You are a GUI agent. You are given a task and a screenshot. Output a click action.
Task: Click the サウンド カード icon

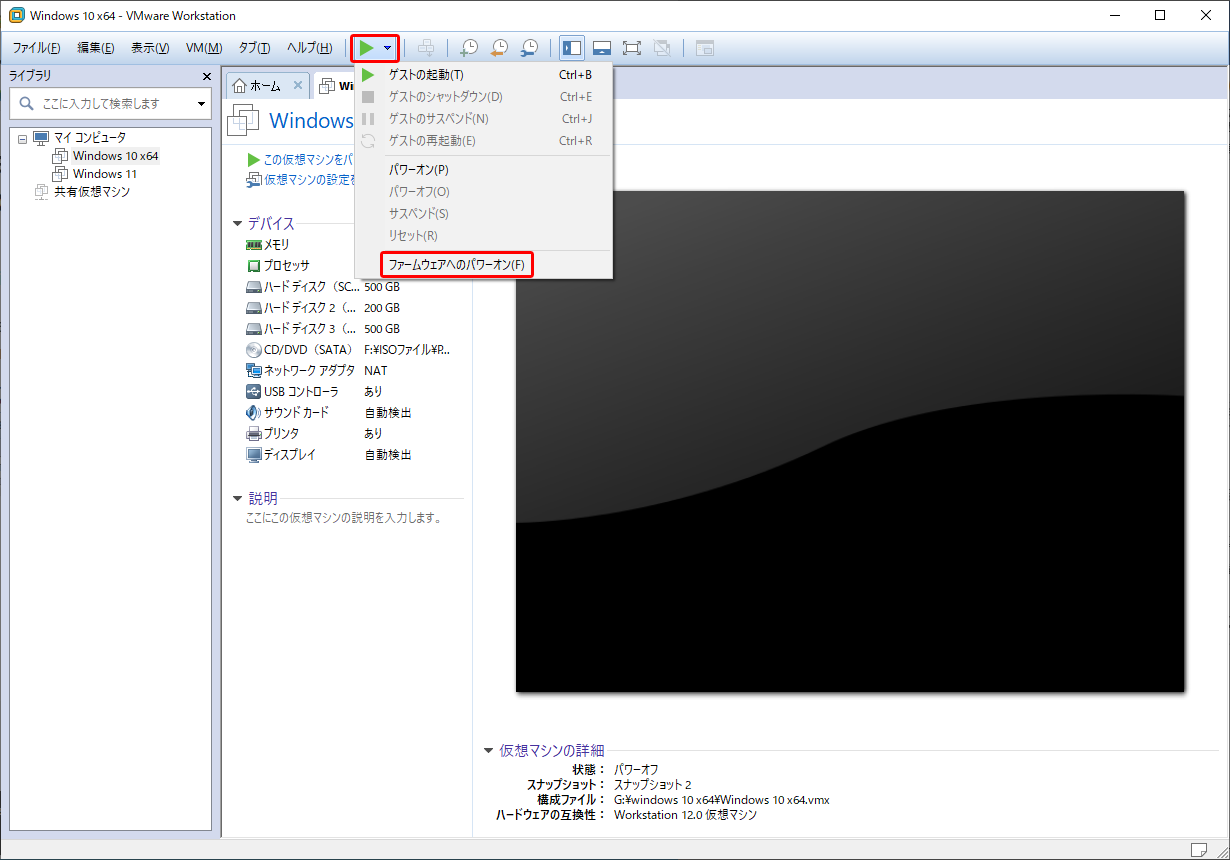click(x=254, y=413)
